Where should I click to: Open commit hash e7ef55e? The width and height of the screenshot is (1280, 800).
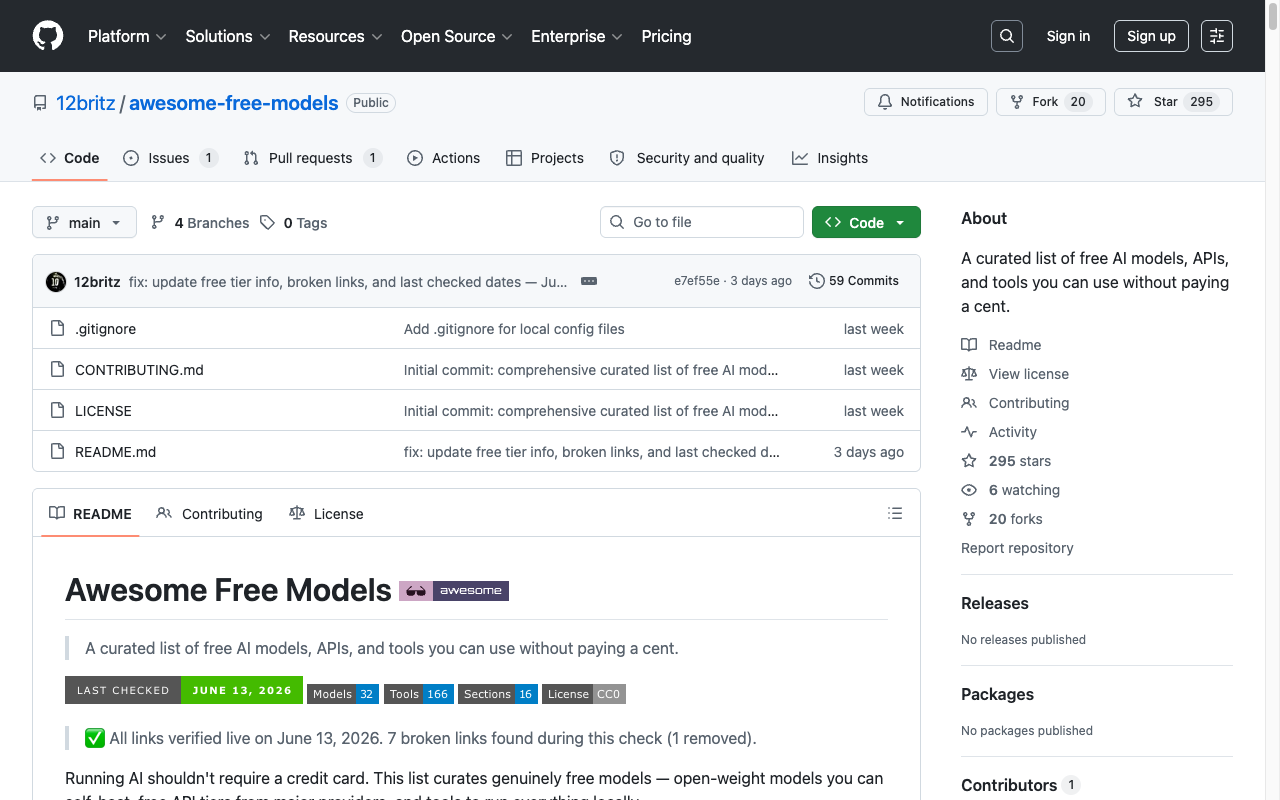tap(697, 281)
